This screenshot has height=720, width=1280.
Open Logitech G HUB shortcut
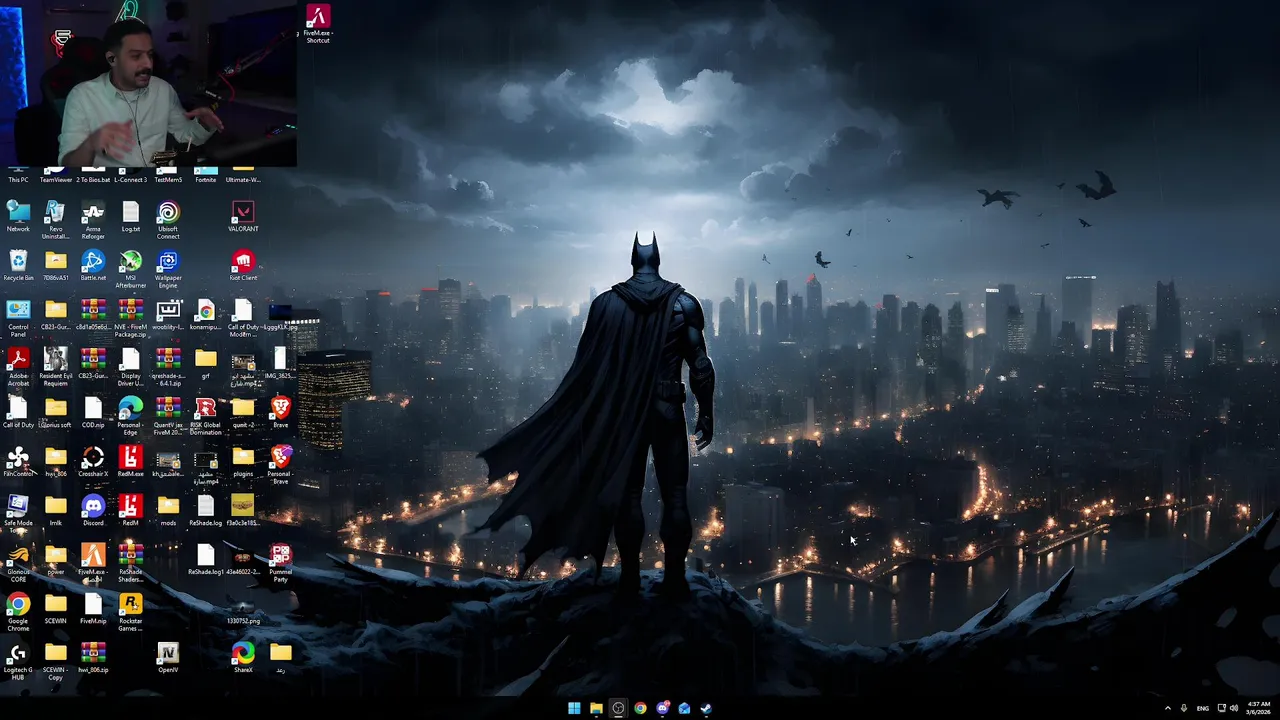[x=18, y=661]
